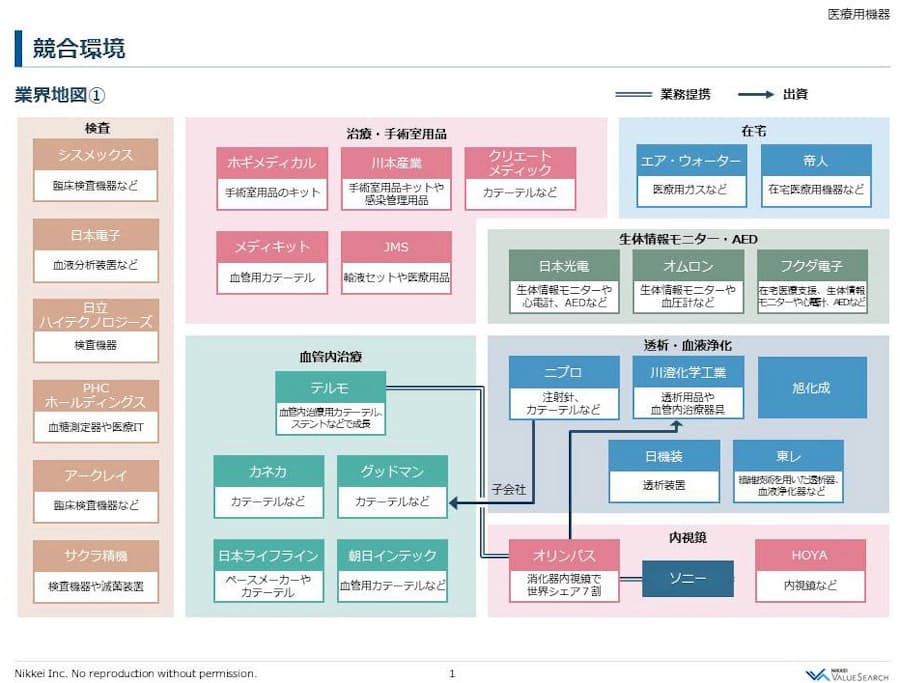This screenshot has height=683, width=900.
Task: Click the 川澄化学工業 box
Action: (x=687, y=372)
